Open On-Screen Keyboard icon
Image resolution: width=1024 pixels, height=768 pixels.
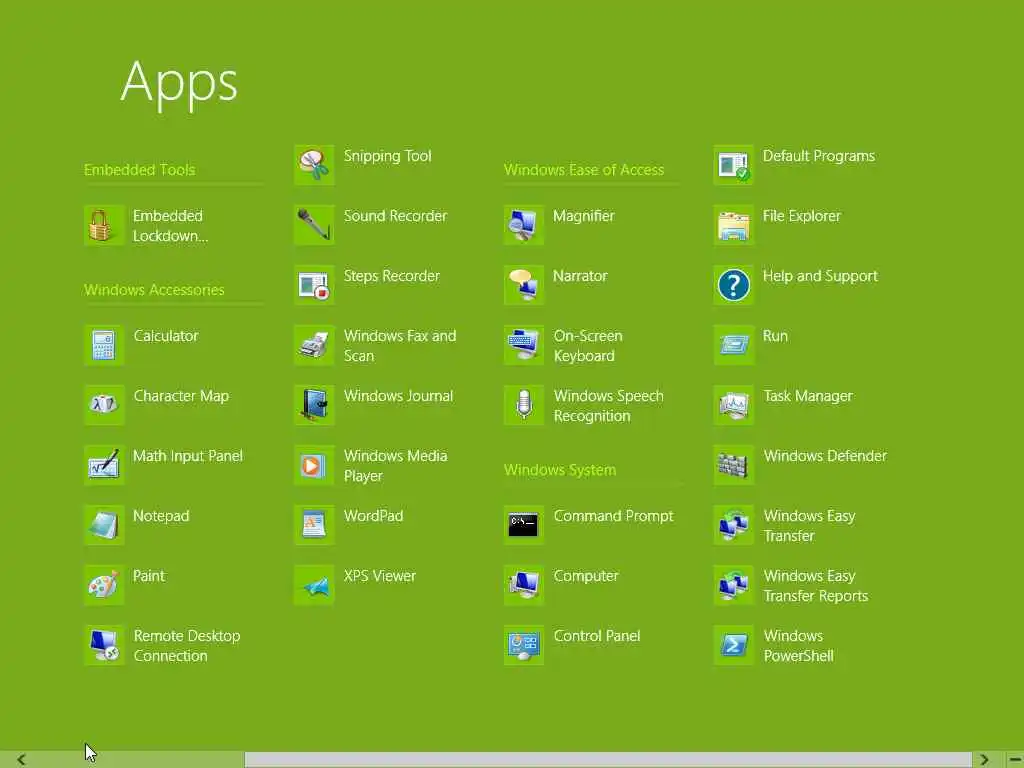(x=524, y=345)
